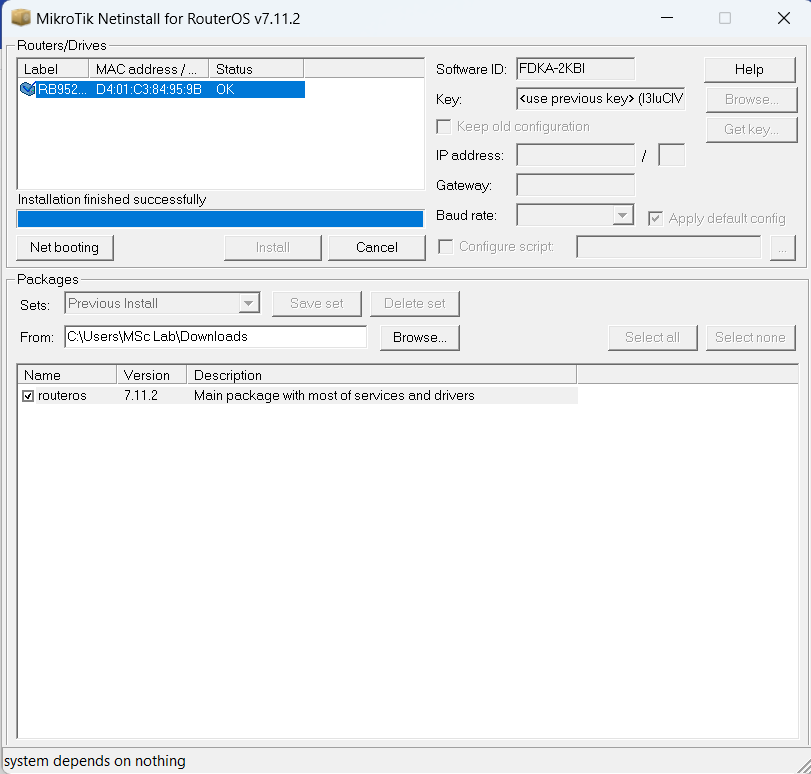Image resolution: width=811 pixels, height=774 pixels.
Task: Open the Baud rate dropdown
Action: tap(623, 215)
